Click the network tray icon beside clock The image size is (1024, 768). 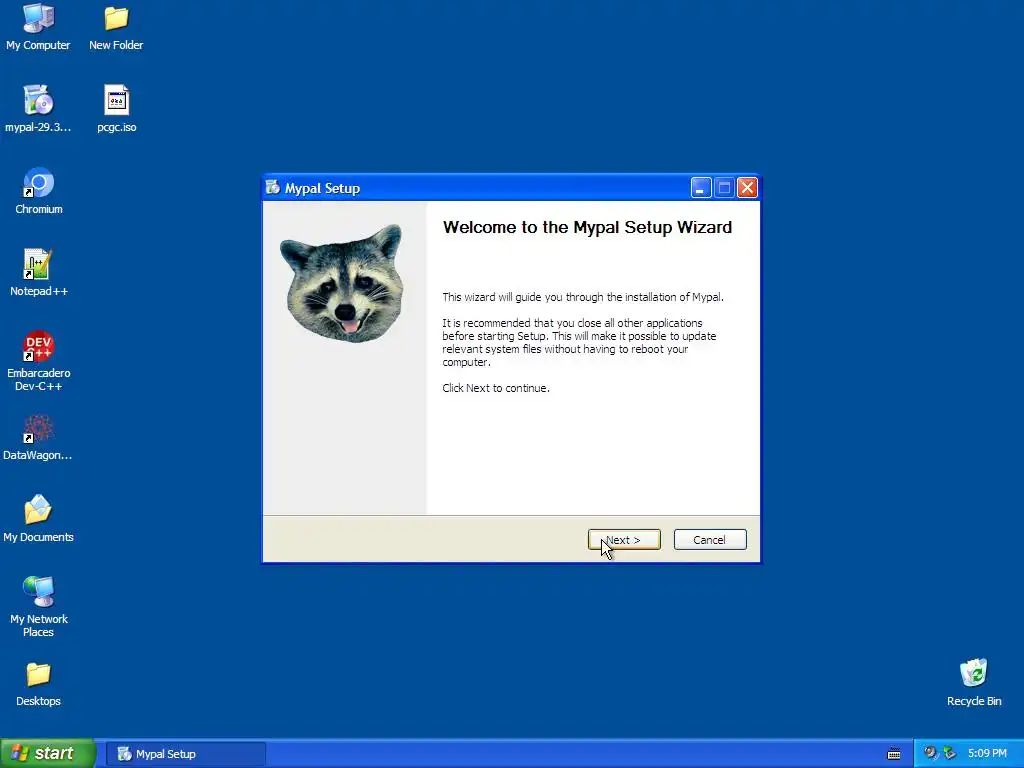[950, 753]
